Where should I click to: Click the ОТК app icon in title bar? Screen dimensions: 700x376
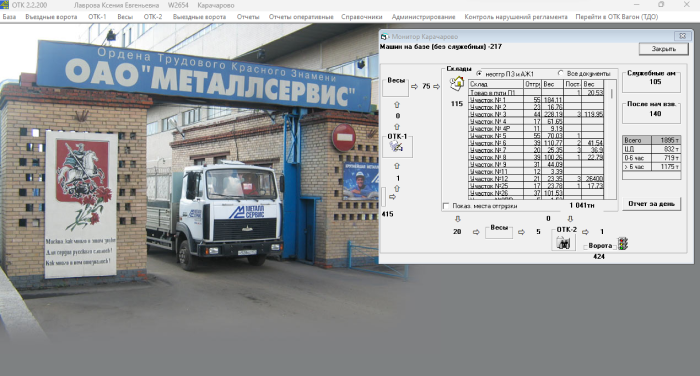pos(4,5)
